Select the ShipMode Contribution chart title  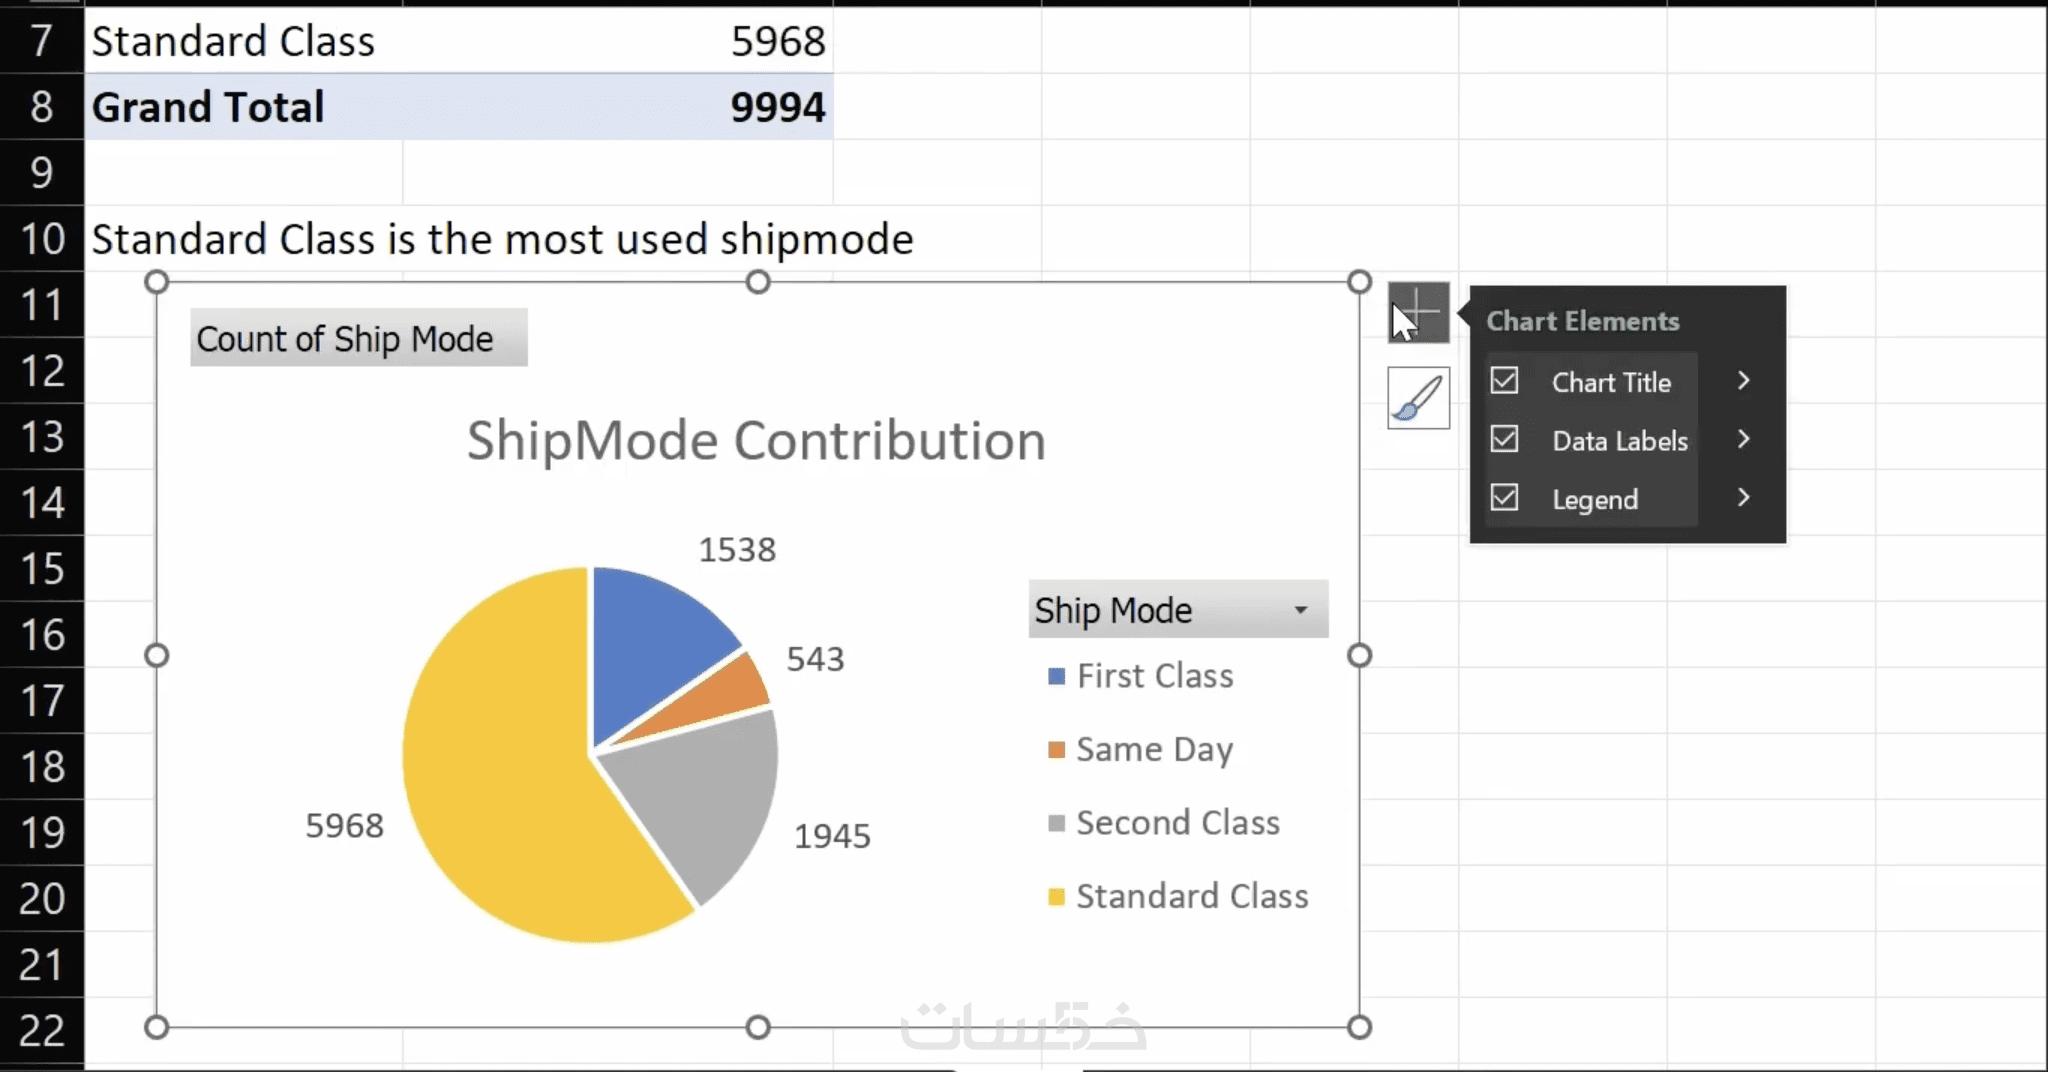point(756,441)
